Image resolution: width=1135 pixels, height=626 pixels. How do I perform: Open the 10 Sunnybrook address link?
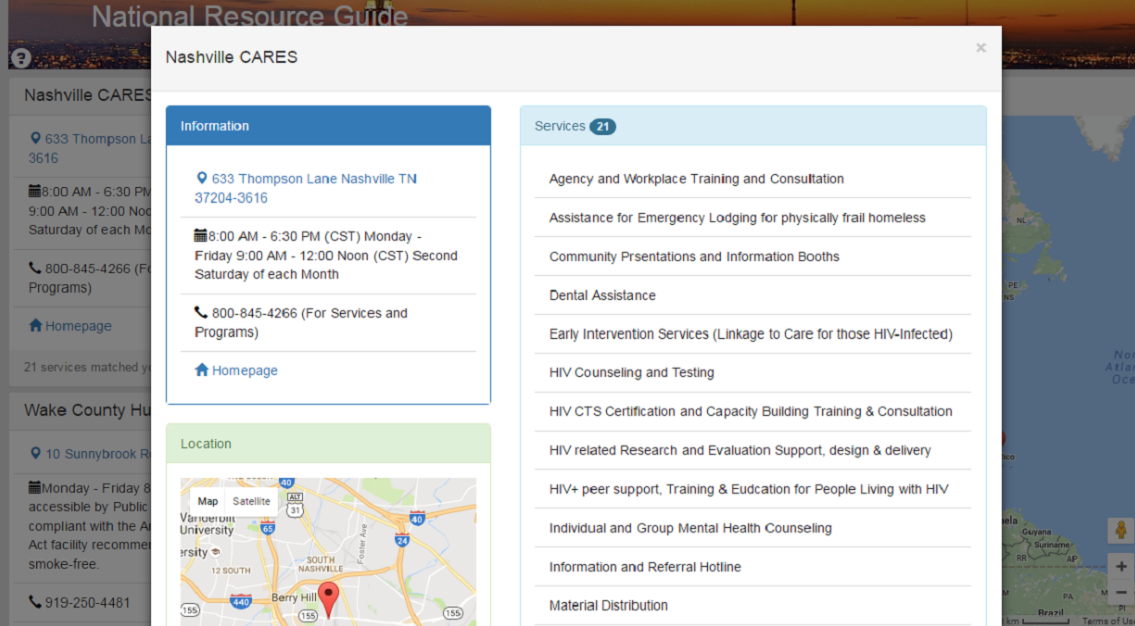(98, 454)
